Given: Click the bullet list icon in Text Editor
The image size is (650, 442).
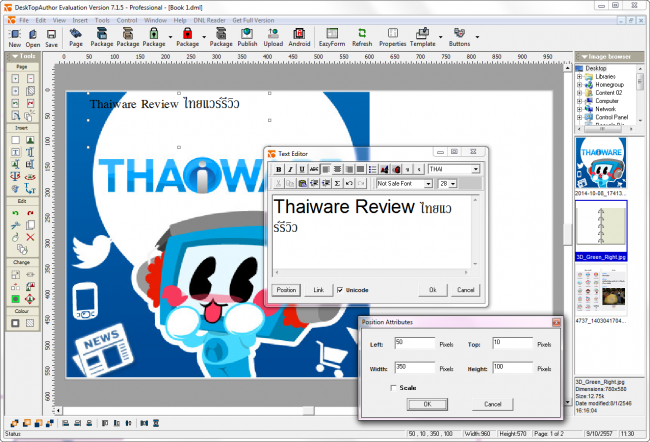Looking at the screenshot, I should click(372, 169).
